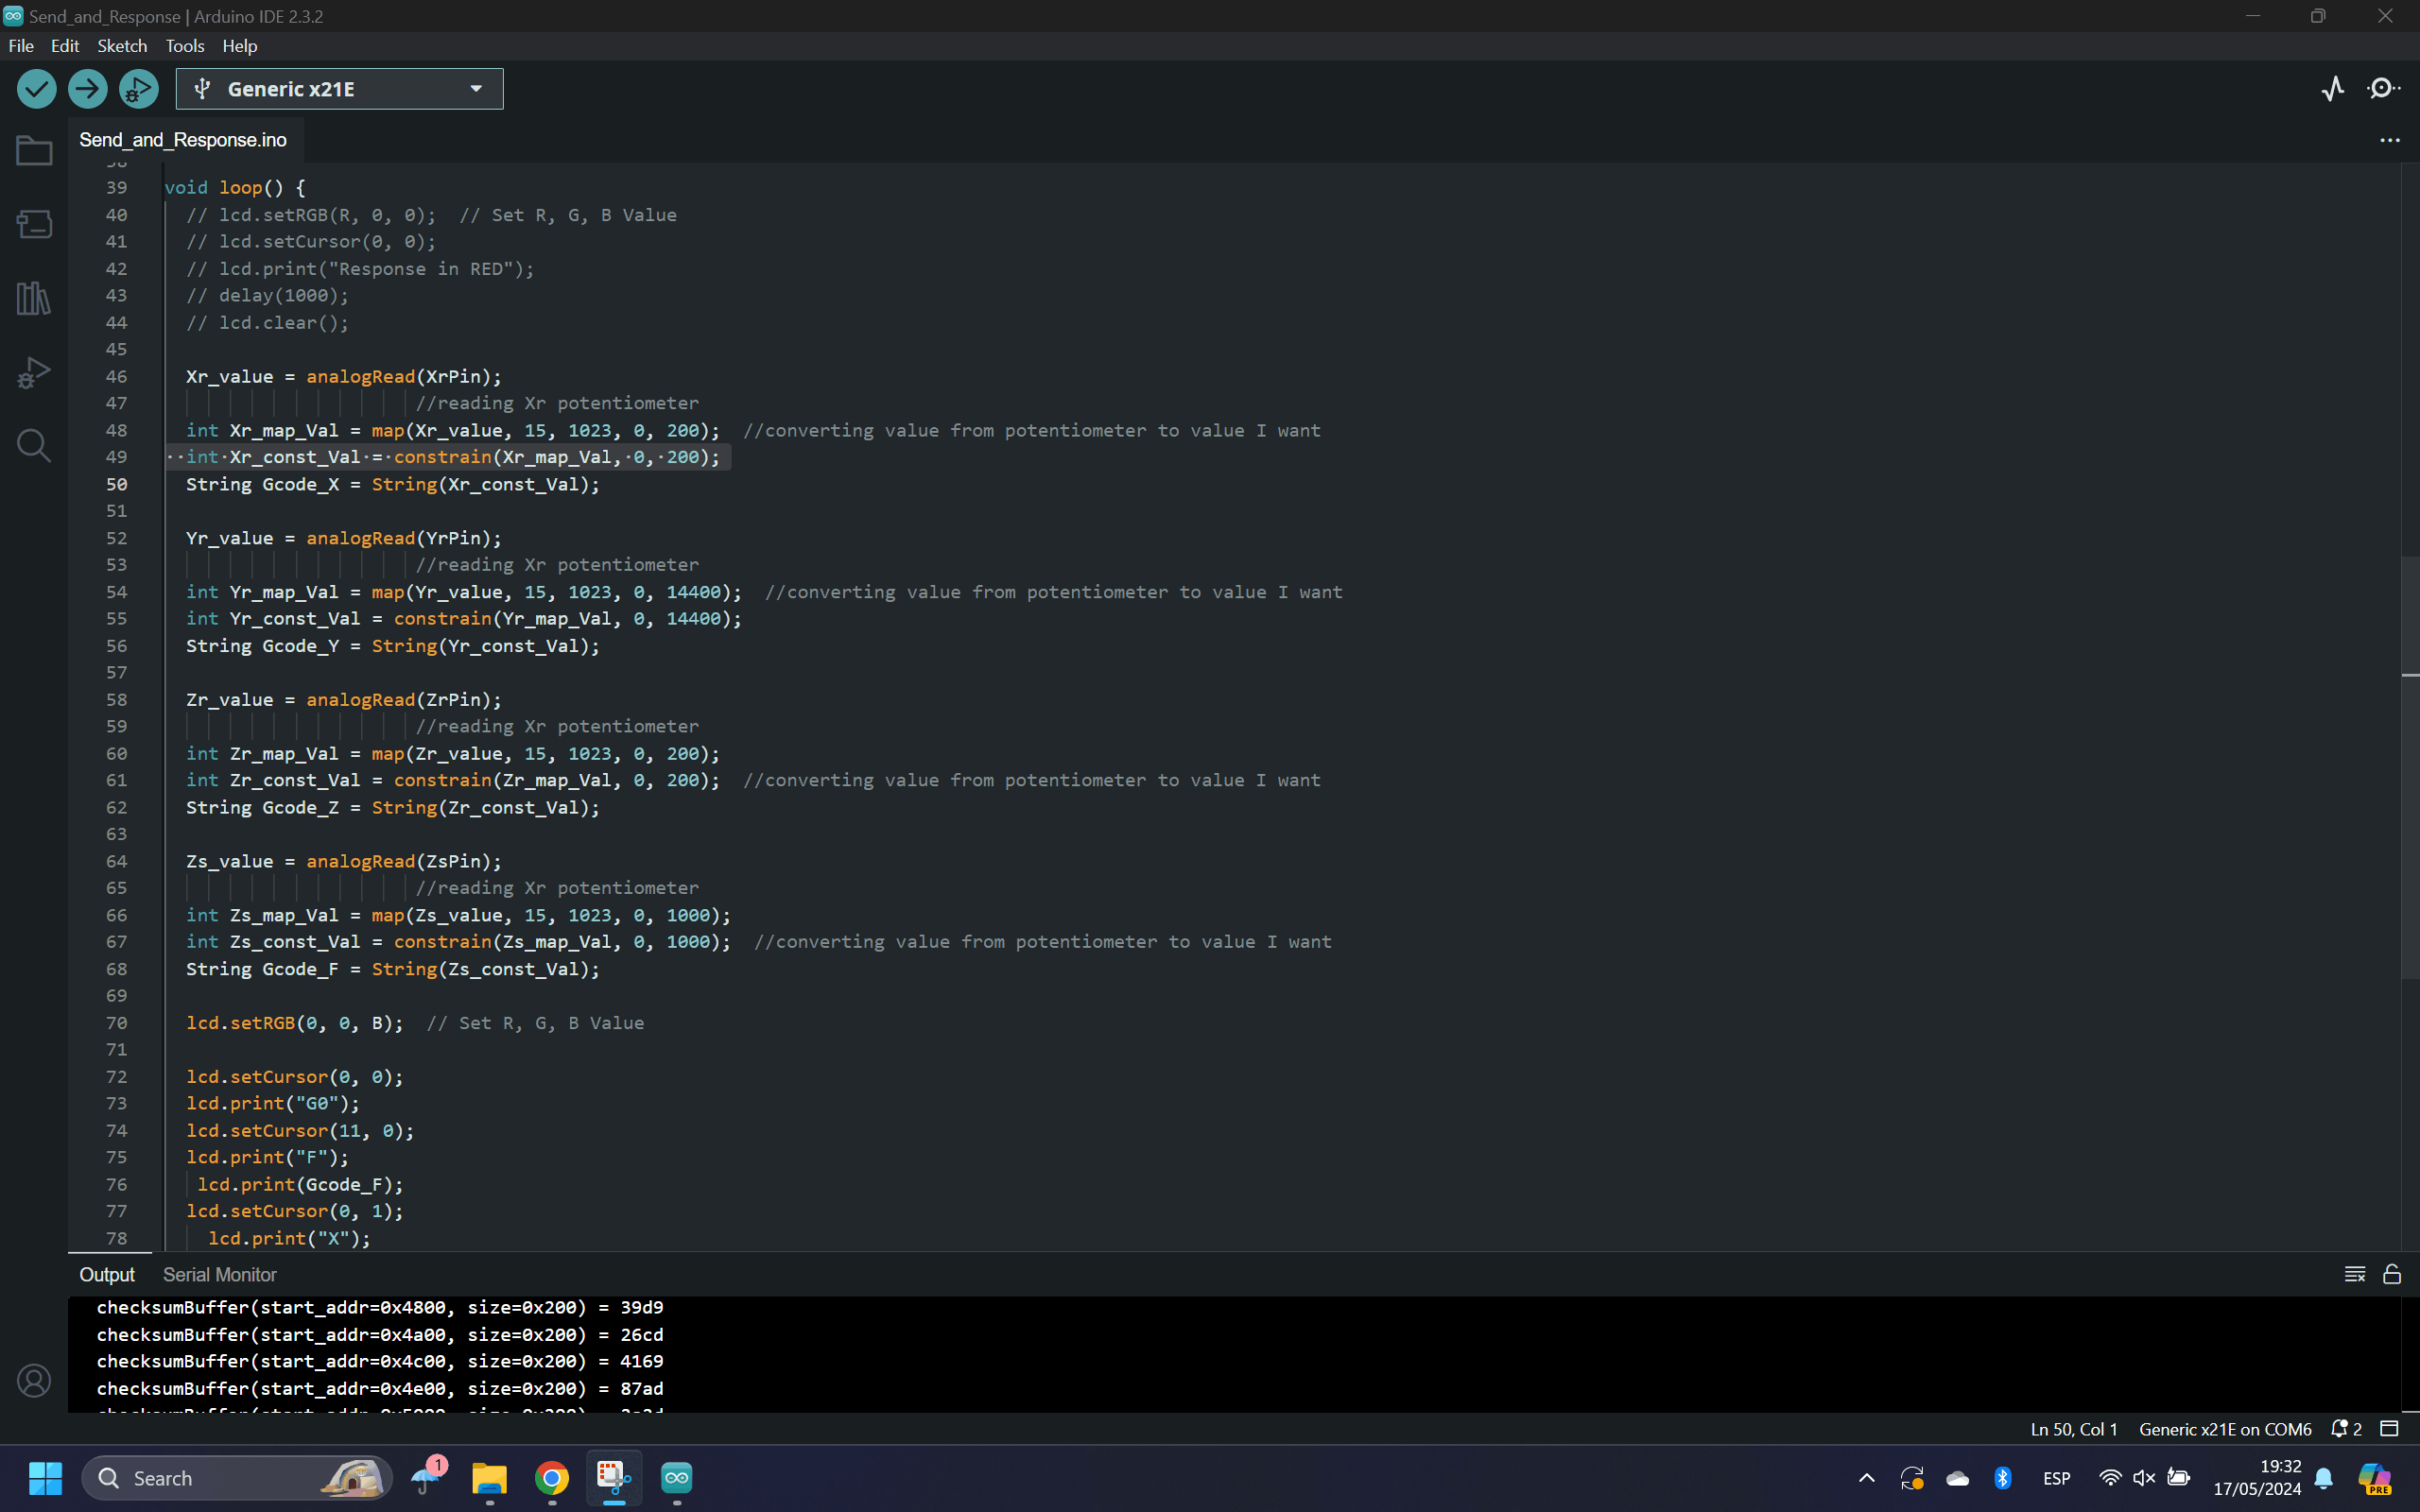This screenshot has width=2420, height=1512.
Task: Click the Windows Start button
Action: [45, 1478]
